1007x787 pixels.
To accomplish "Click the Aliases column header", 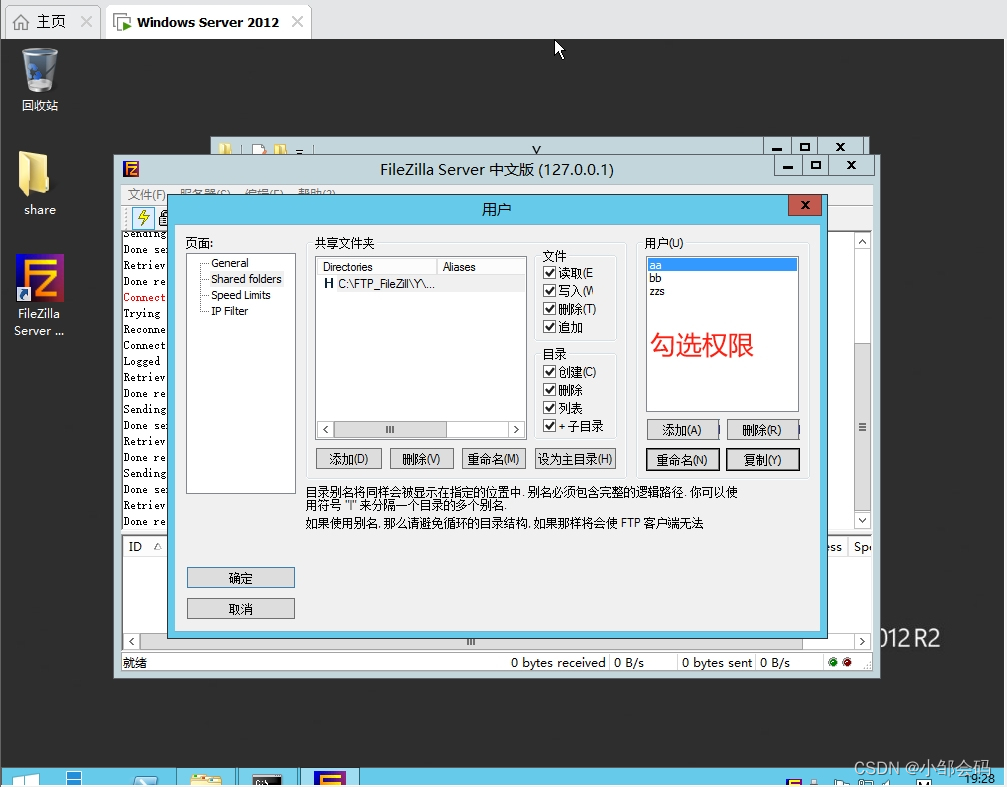I will tap(481, 267).
